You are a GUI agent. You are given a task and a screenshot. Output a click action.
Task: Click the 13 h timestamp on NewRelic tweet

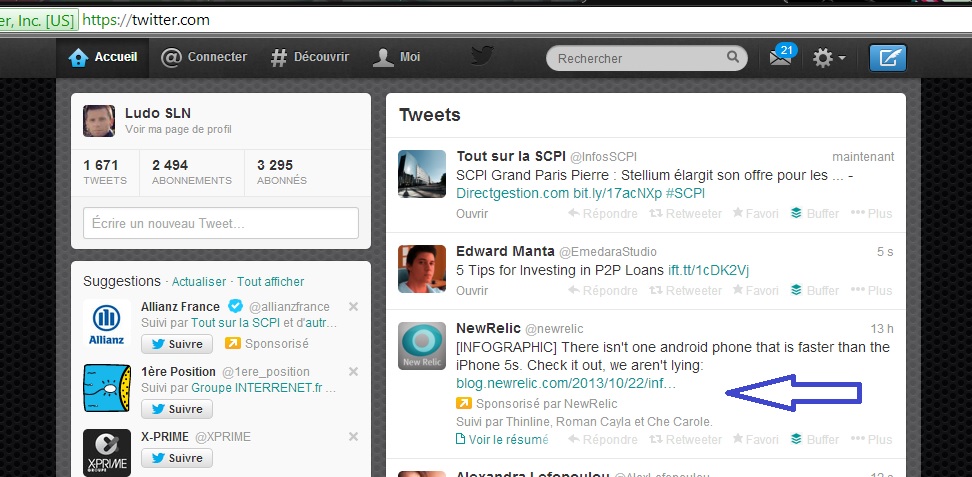(881, 329)
